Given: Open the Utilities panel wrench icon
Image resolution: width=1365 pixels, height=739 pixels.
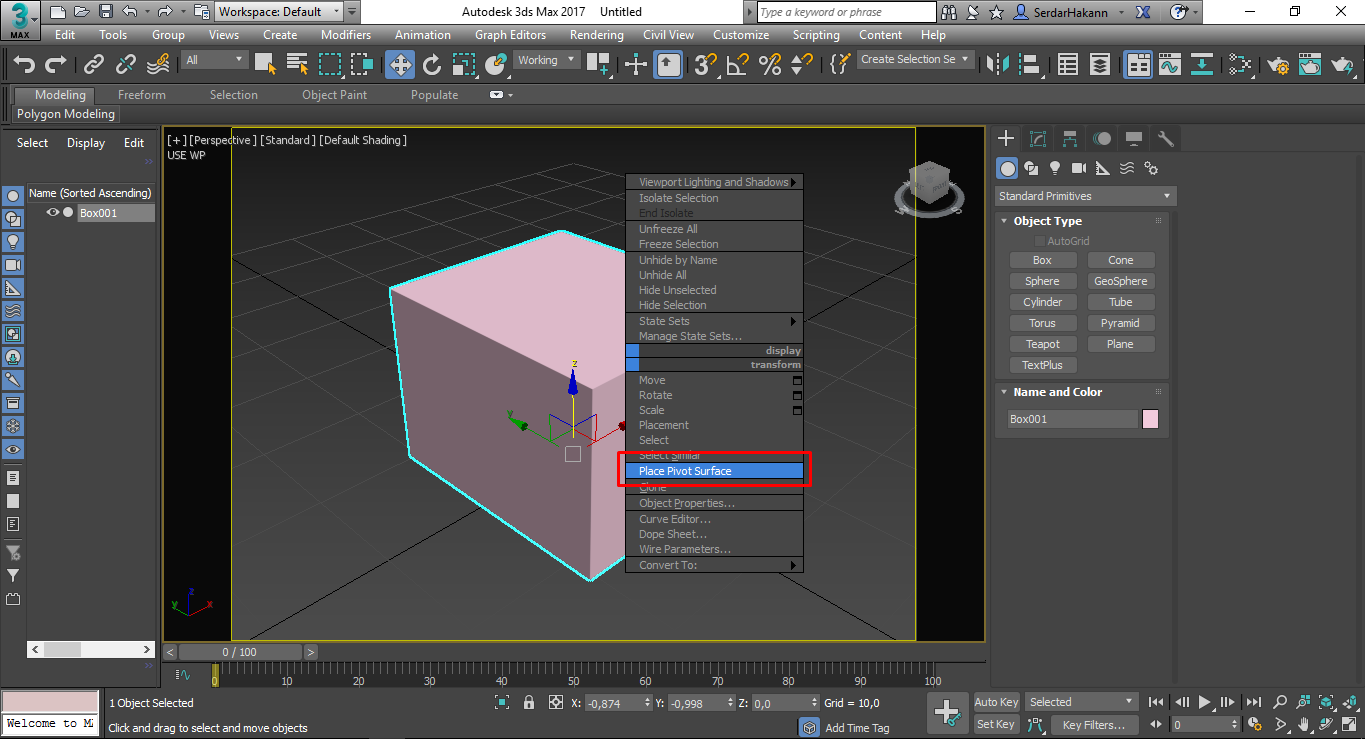Looking at the screenshot, I should coord(1164,138).
